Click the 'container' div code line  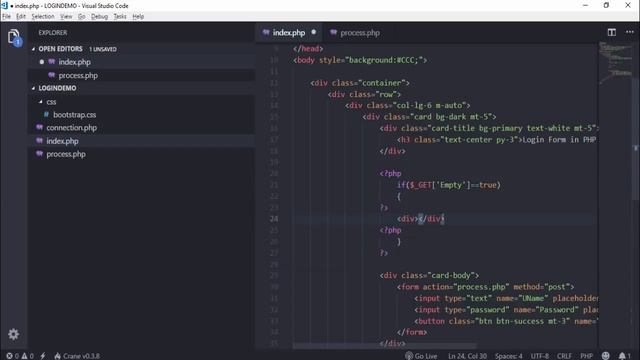coord(360,83)
